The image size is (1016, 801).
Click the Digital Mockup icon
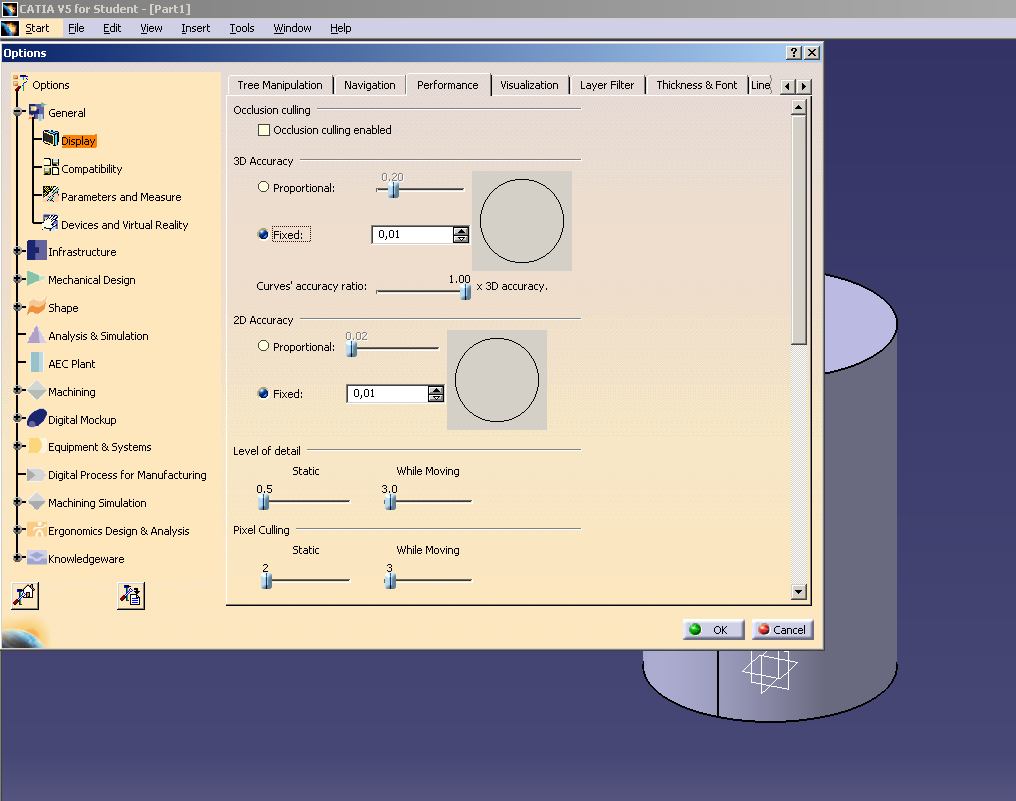(37, 419)
